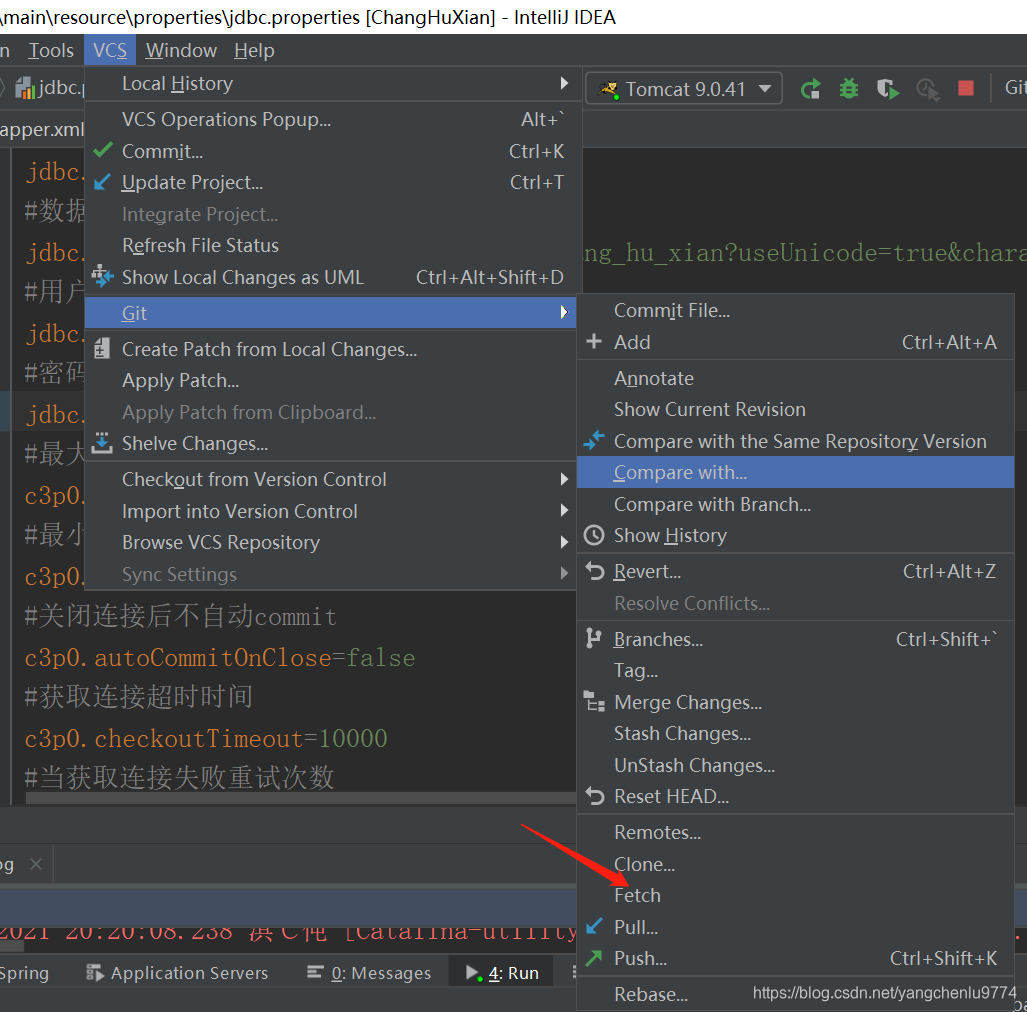Select Compare with the Same Repository Version
This screenshot has width=1027, height=1012.
tap(796, 441)
